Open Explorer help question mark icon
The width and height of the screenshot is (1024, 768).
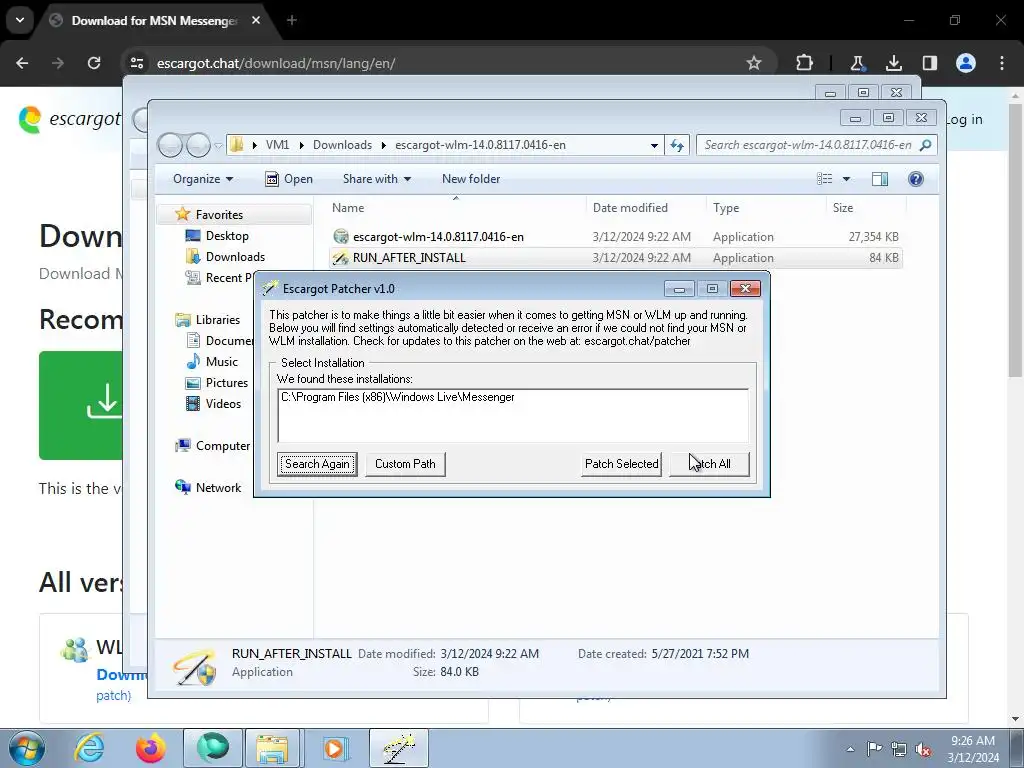coord(916,179)
